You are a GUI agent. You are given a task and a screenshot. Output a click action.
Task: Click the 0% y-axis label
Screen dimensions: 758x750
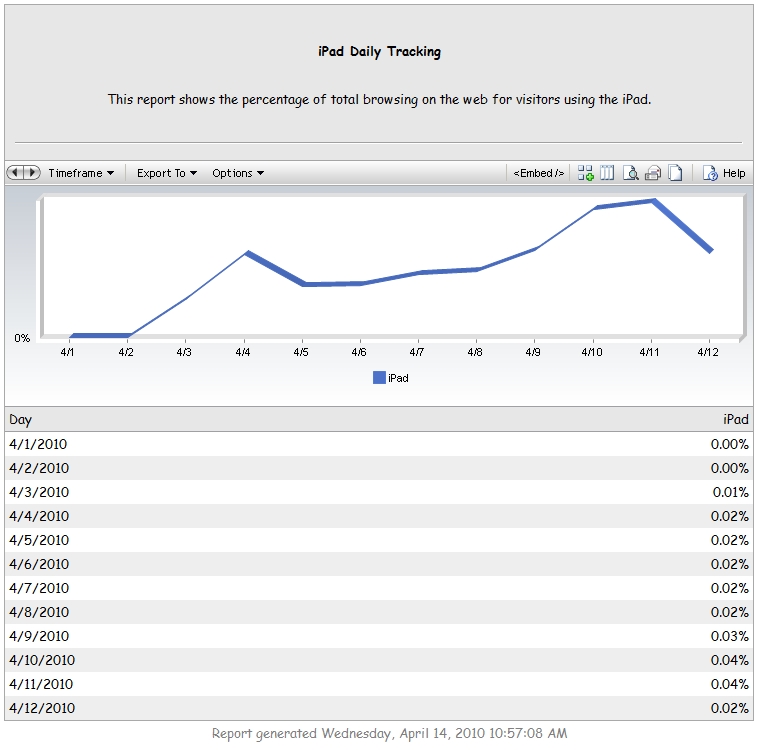[x=22, y=338]
